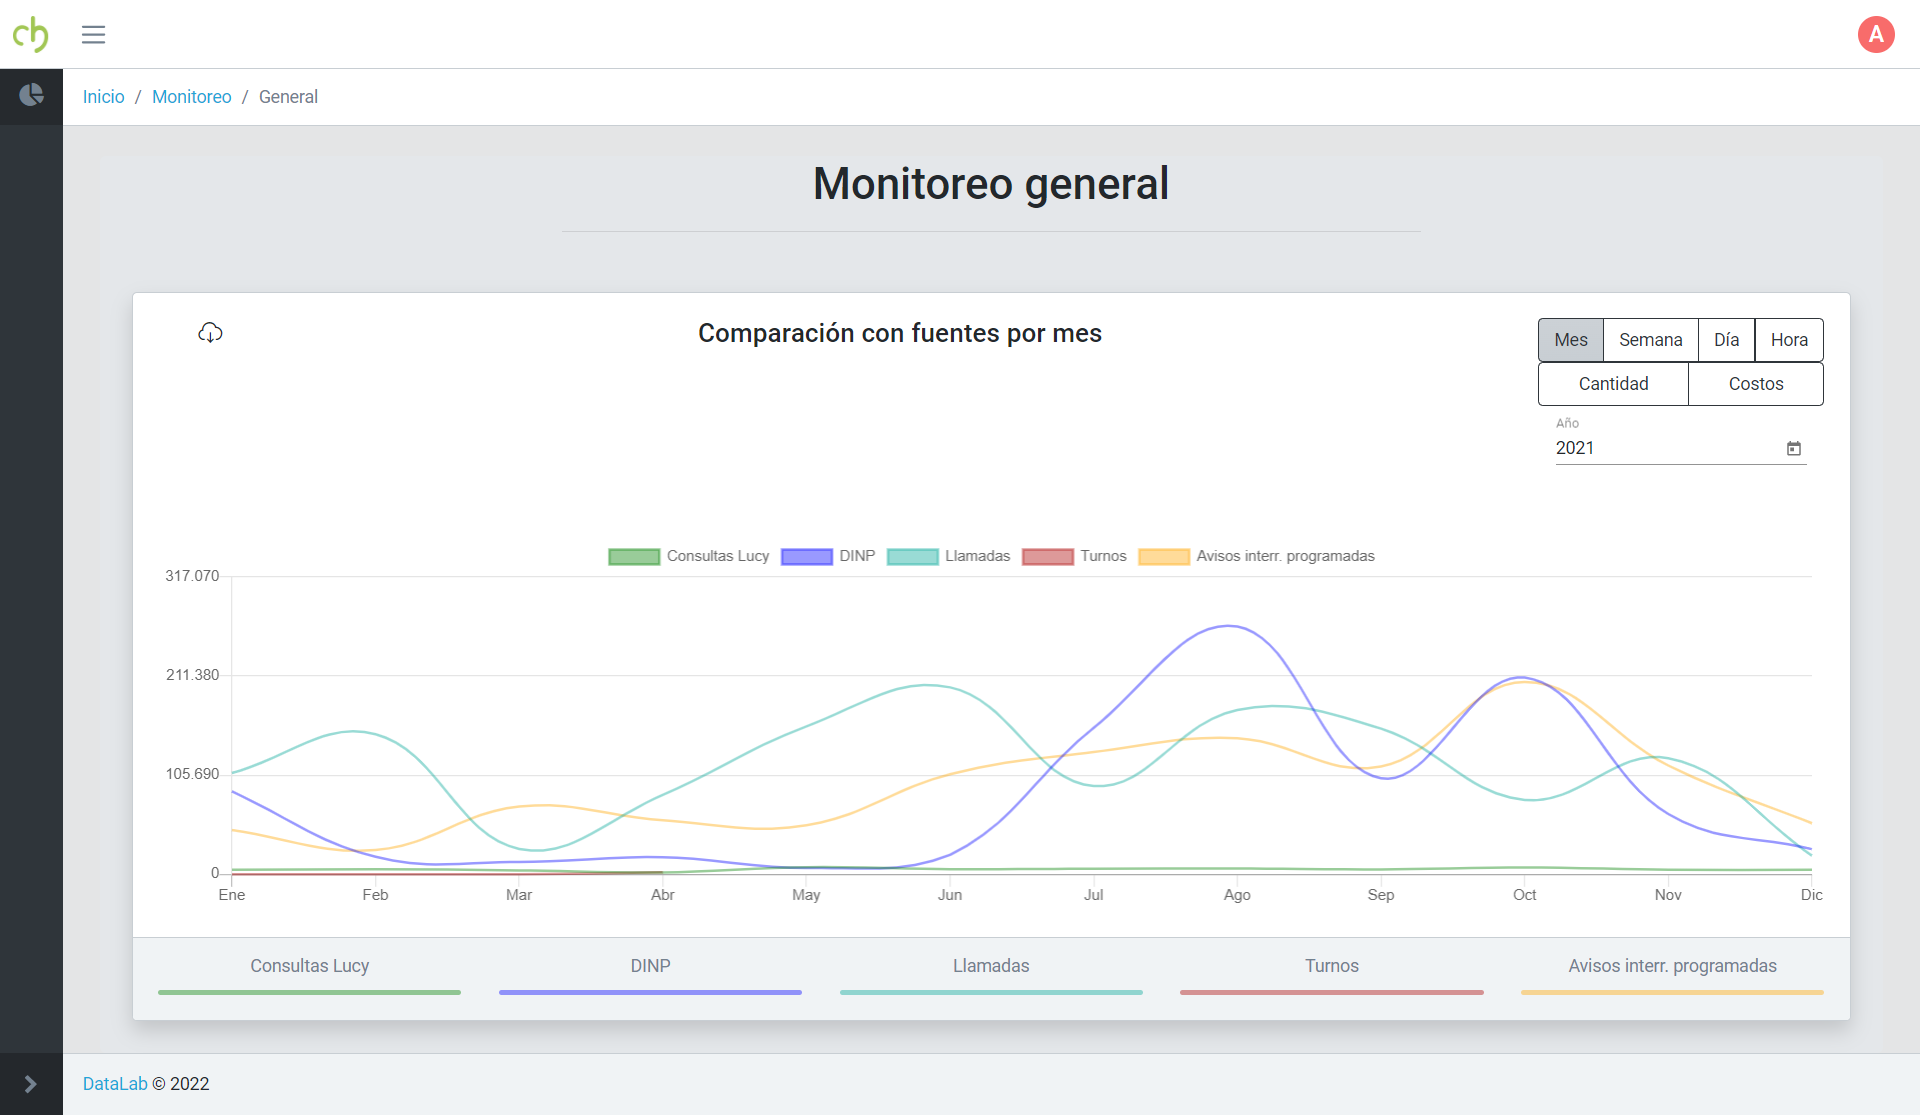Go to Monitoreo breadcrumb link
Viewport: 1920px width, 1115px height.
[x=191, y=97]
